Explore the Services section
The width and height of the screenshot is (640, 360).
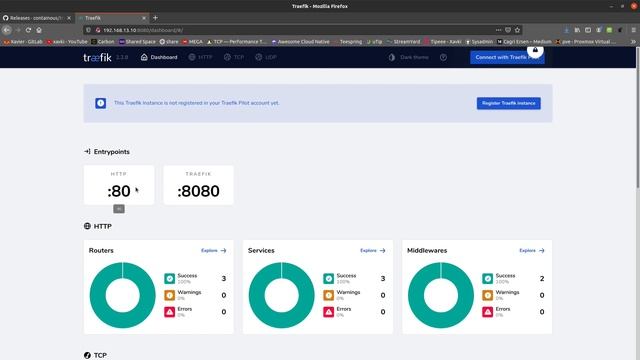tap(373, 251)
